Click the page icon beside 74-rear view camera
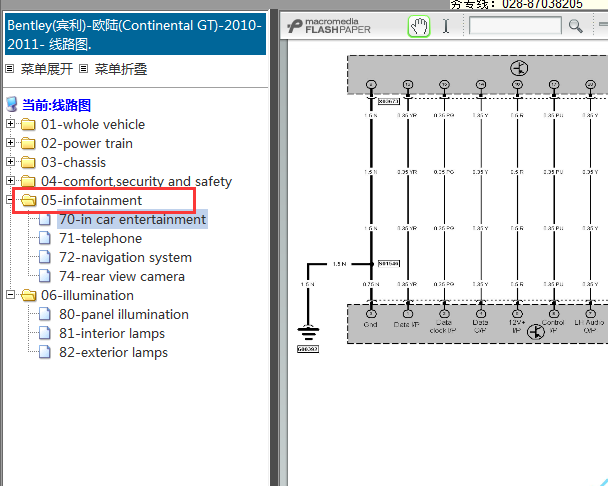The image size is (608, 486). 45,276
